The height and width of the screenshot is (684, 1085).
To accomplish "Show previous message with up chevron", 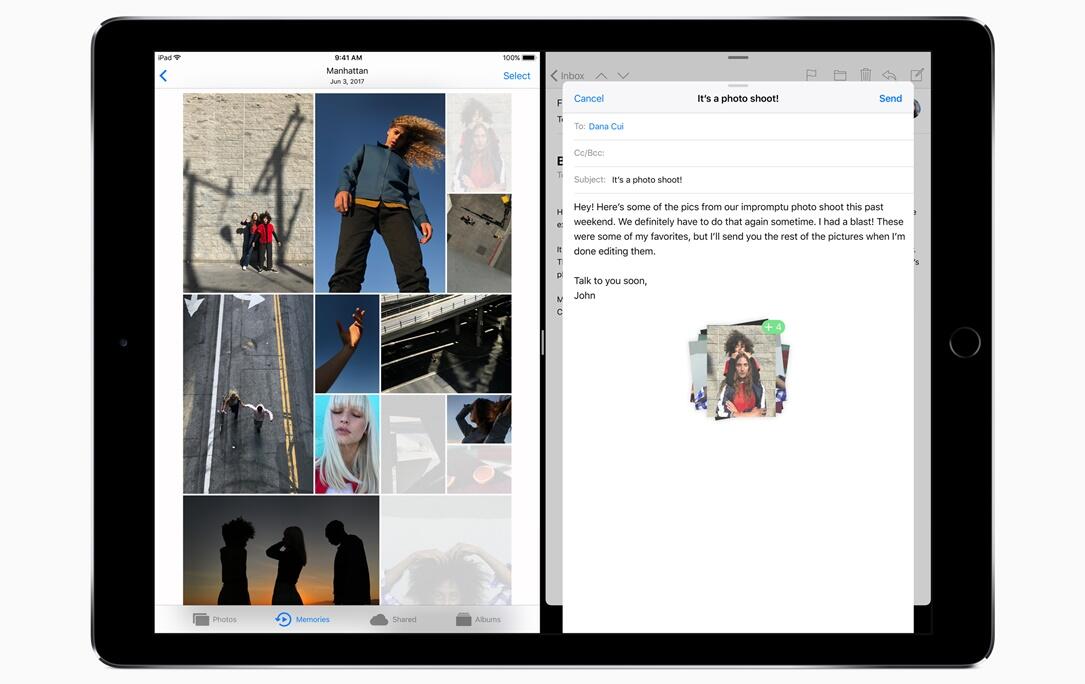I will [x=601, y=76].
